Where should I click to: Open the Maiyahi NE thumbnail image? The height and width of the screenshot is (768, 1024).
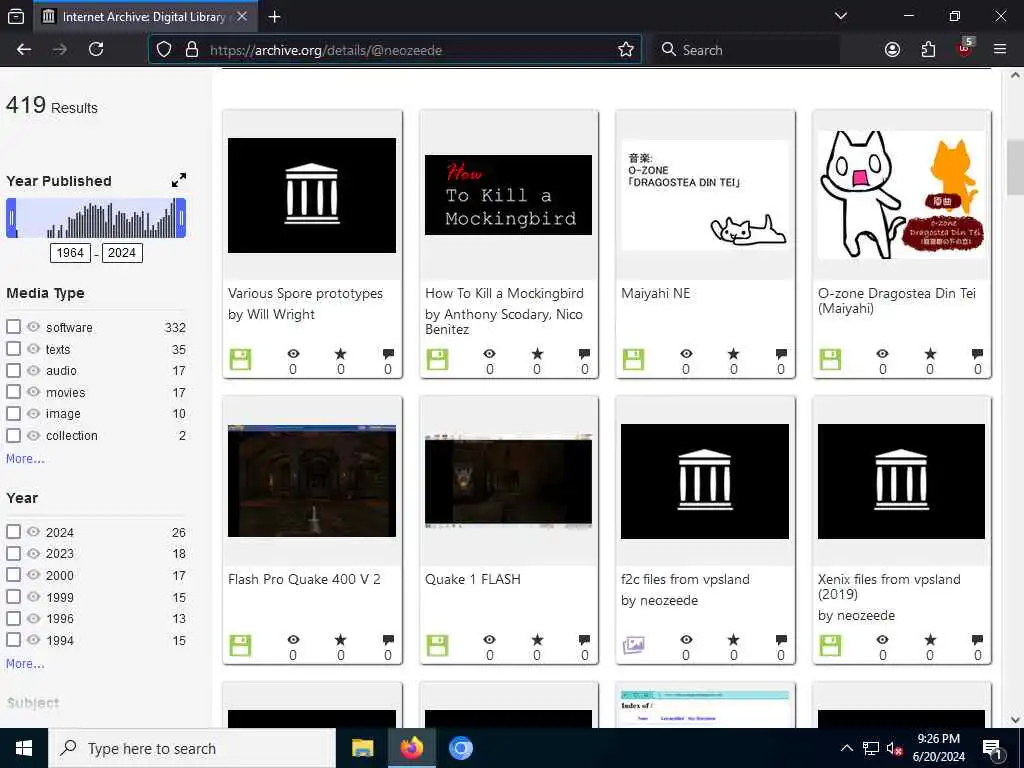705,195
